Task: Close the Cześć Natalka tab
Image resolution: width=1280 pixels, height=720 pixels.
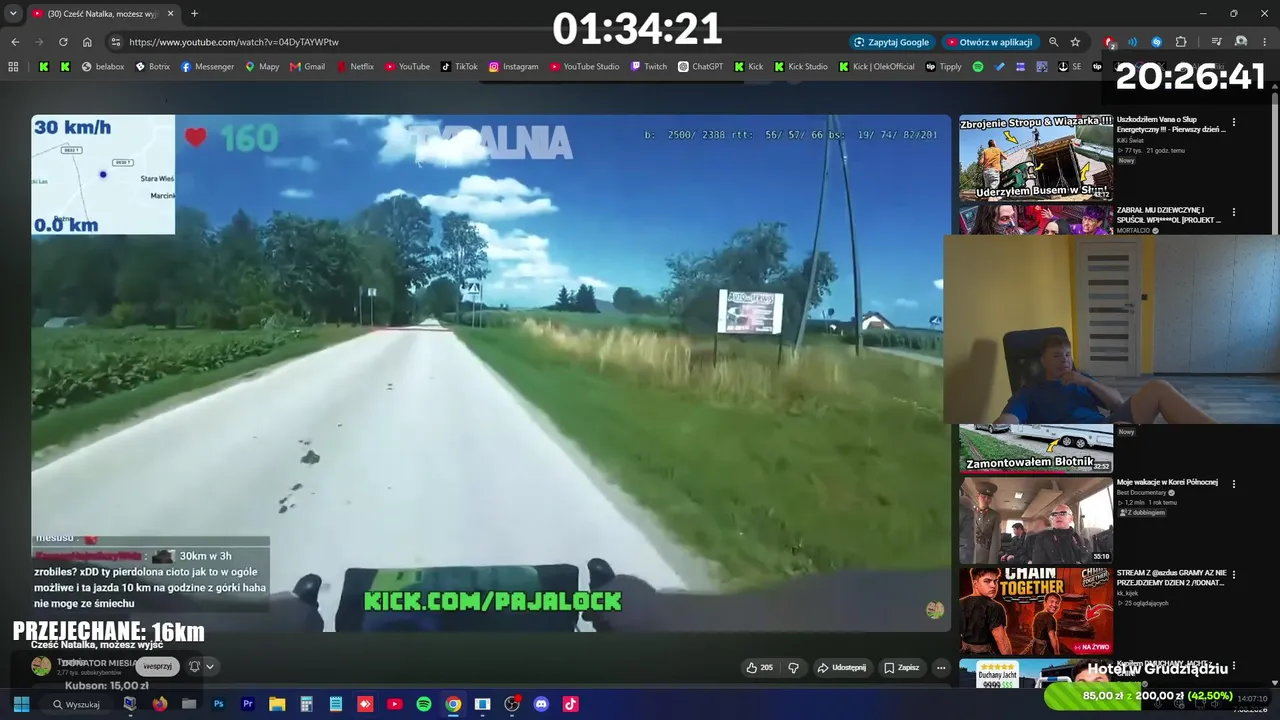Action: 170,13
